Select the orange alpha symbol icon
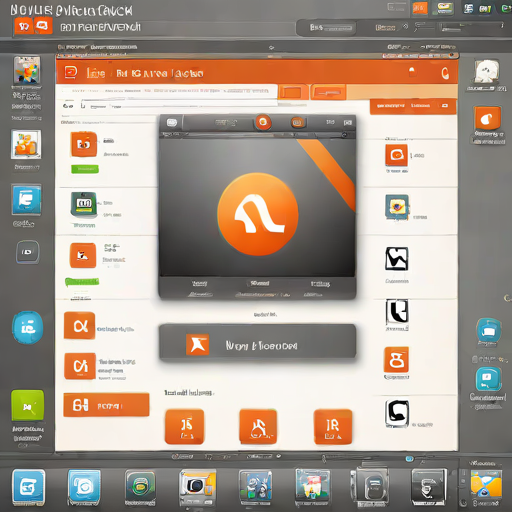Viewport: 512px width, 512px height. 79,325
